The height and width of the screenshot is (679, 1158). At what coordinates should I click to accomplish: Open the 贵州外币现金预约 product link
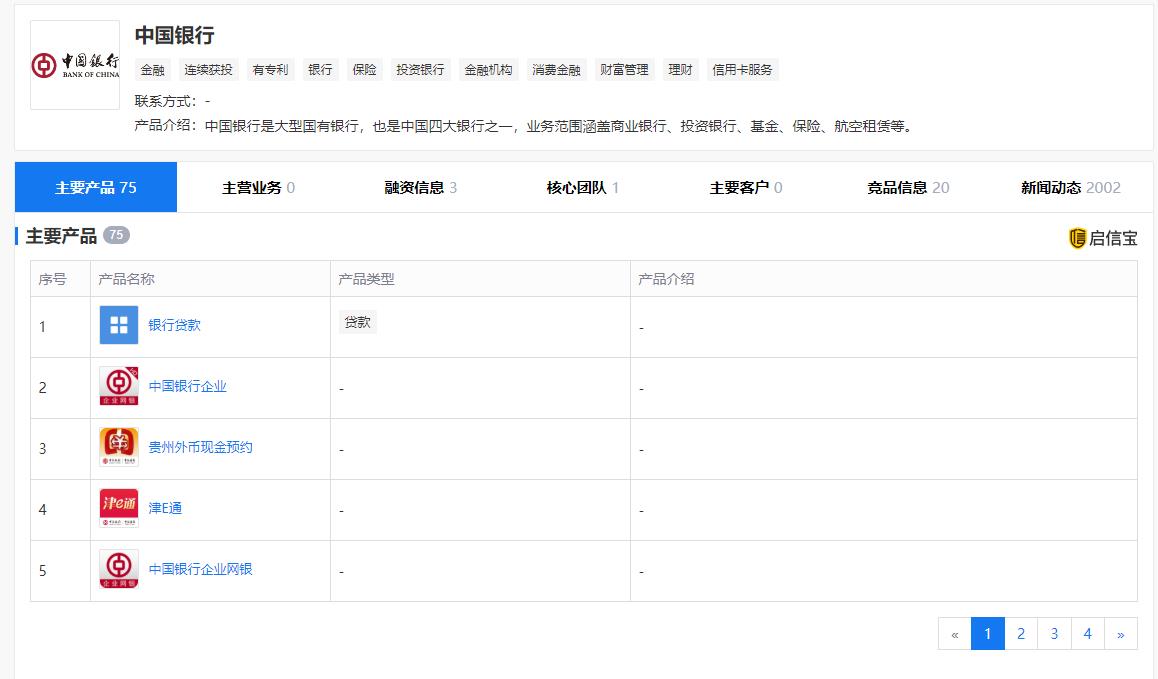coord(200,447)
